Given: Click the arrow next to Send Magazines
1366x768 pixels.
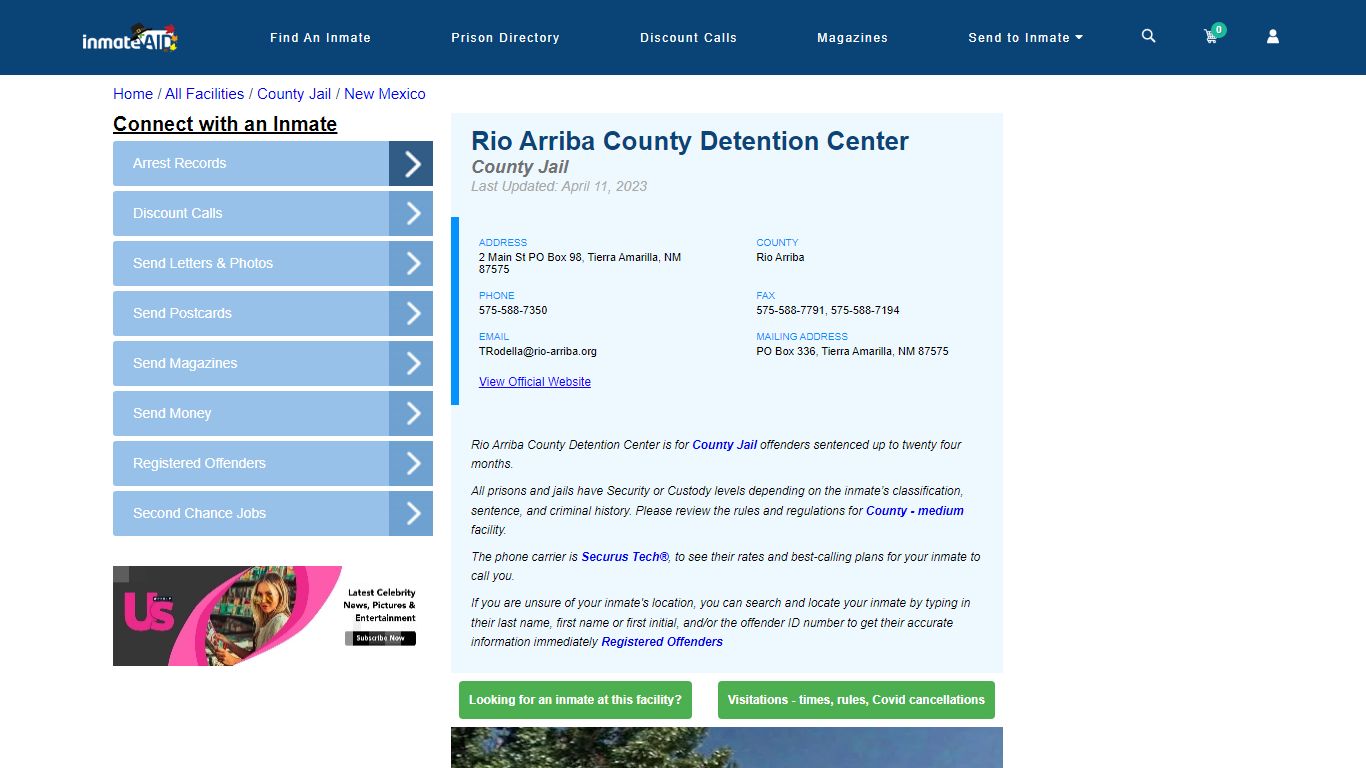Looking at the screenshot, I should click(x=411, y=363).
